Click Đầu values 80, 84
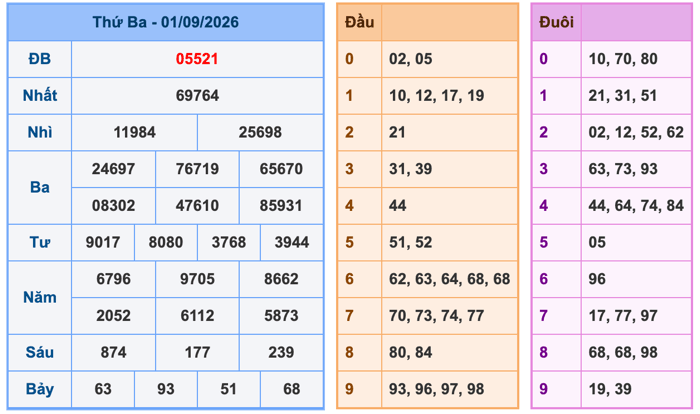Screen dimensions: 700x414 point(411,352)
